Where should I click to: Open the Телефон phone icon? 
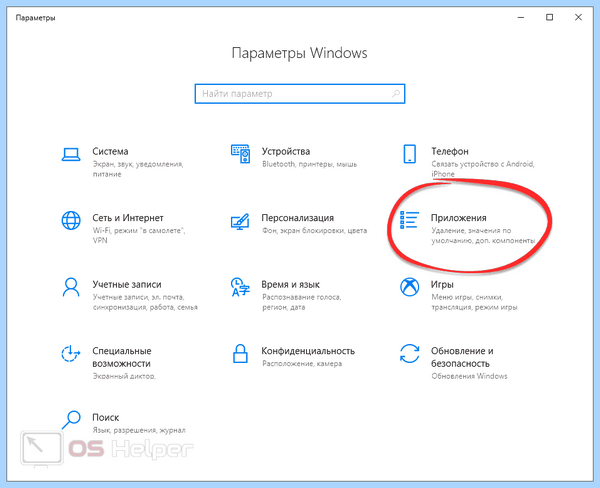[409, 154]
